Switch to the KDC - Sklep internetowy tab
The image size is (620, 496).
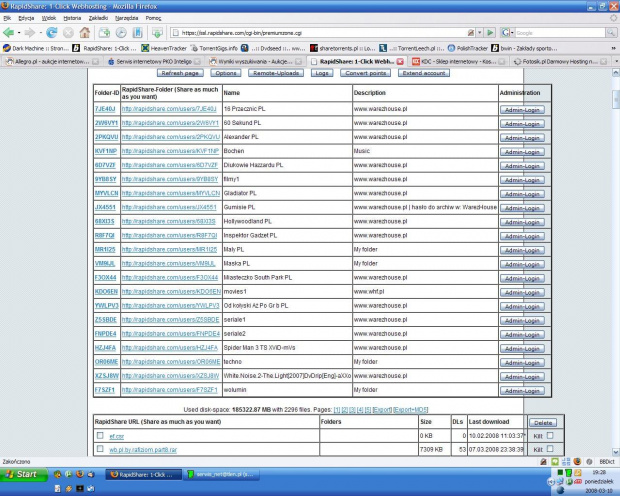pyautogui.click(x=458, y=62)
